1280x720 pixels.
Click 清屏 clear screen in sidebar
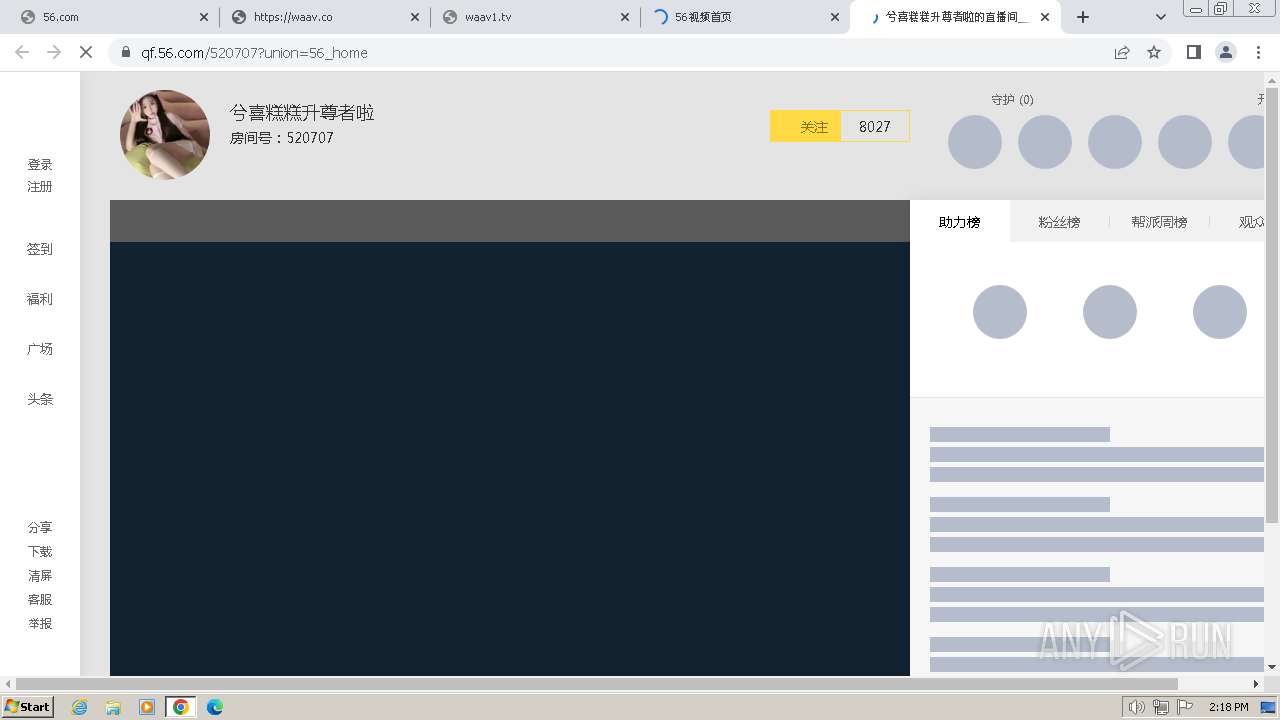pyautogui.click(x=40, y=576)
